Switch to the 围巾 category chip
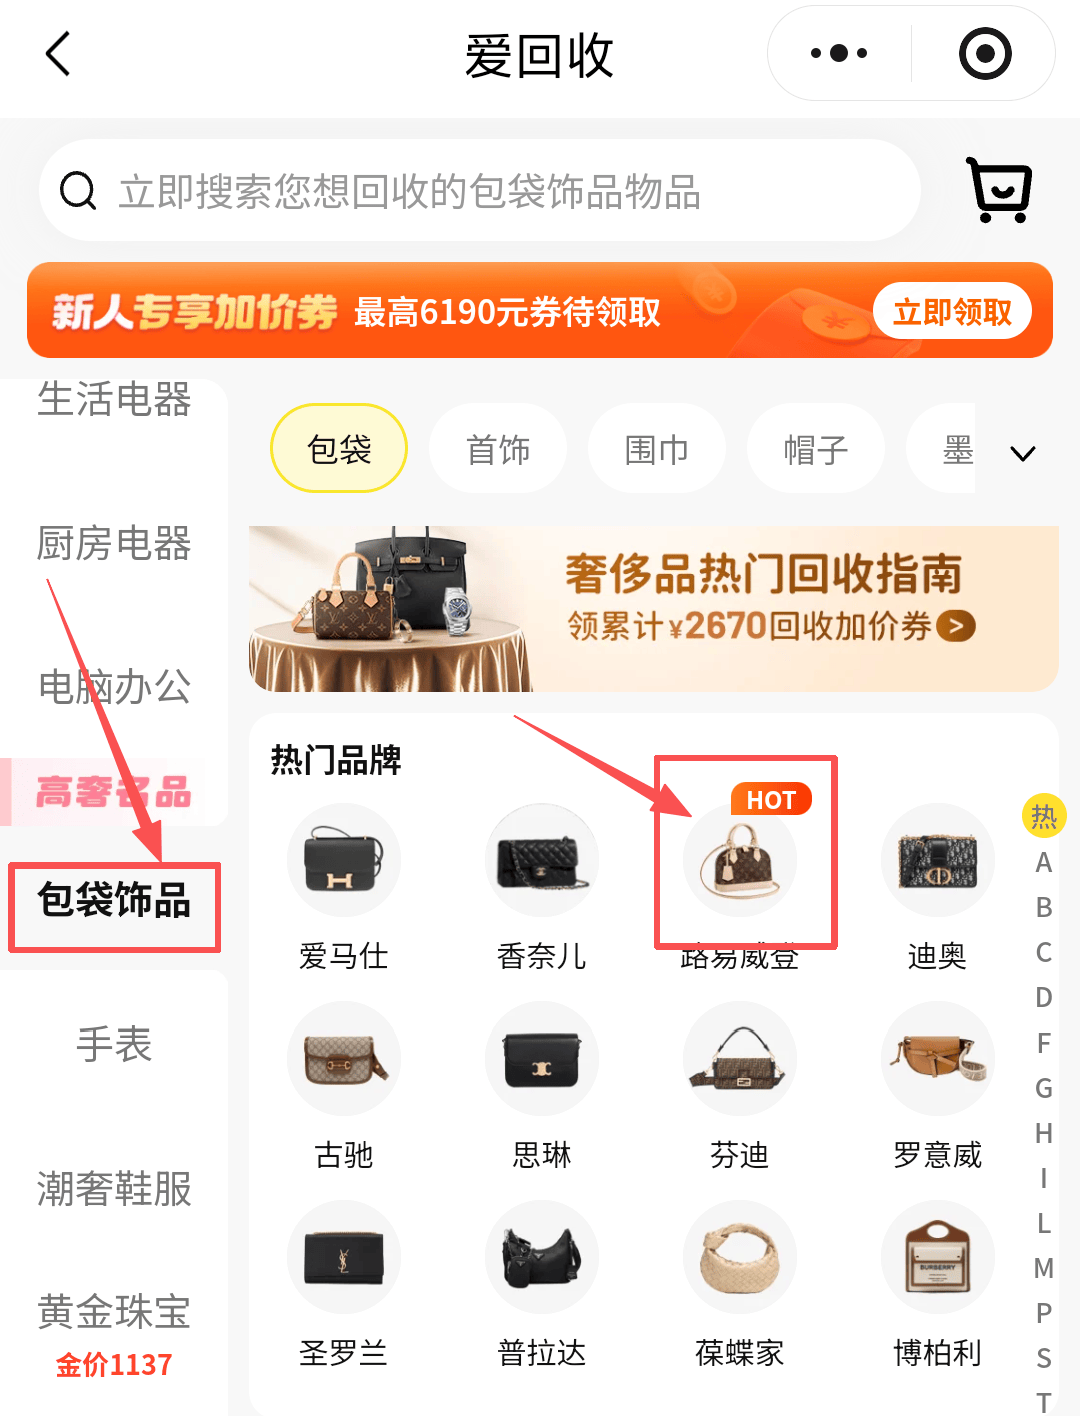The height and width of the screenshot is (1416, 1080). pos(656,448)
